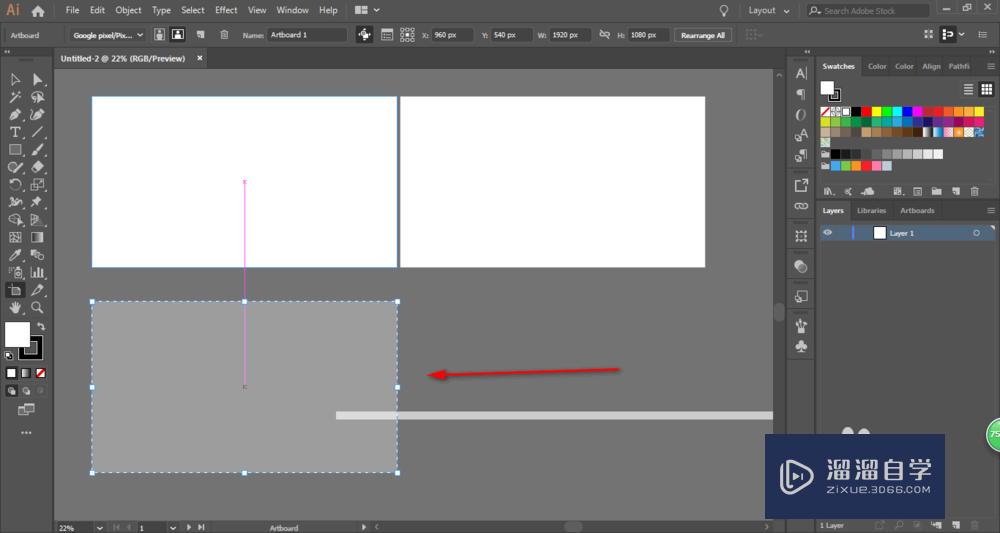Open the Paragraph panel icon in dock
Image resolution: width=1000 pixels, height=533 pixels.
801,94
